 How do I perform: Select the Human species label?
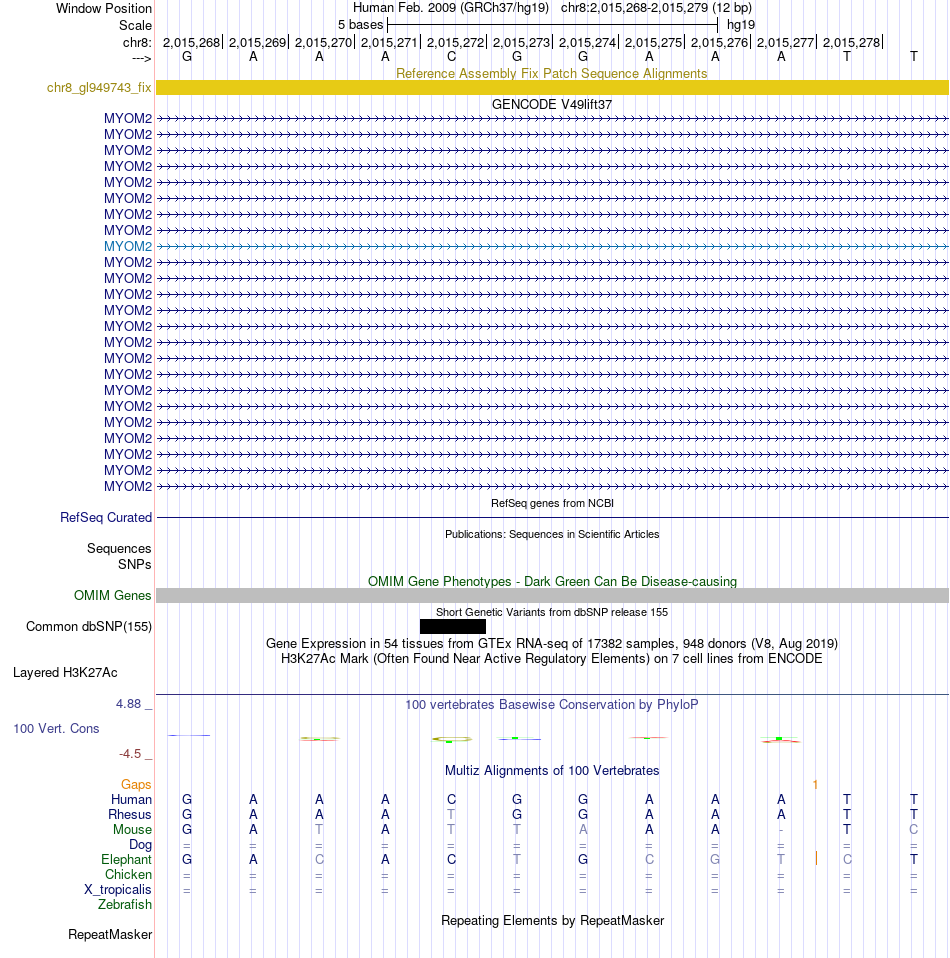click(131, 799)
